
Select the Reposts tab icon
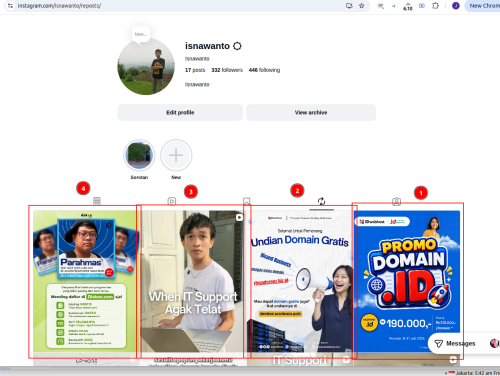click(x=321, y=201)
